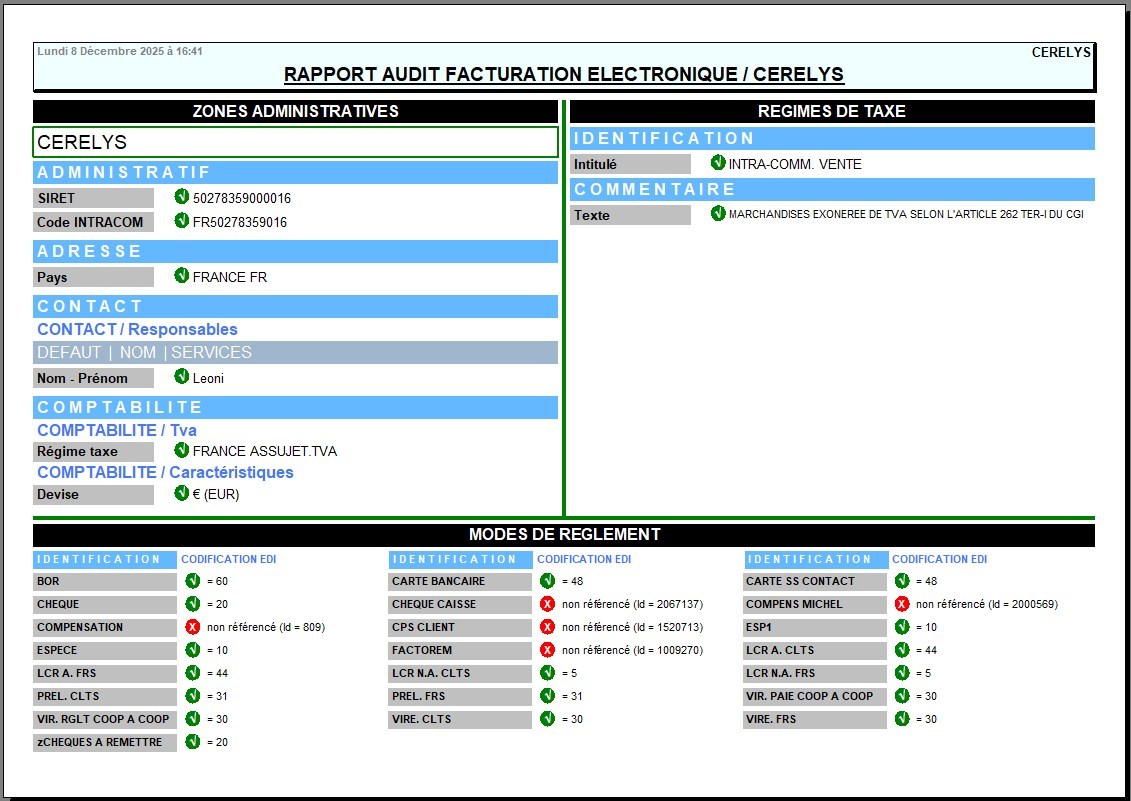Click the green check icon beside Code INTRACOM
The image size is (1131, 801).
181,221
